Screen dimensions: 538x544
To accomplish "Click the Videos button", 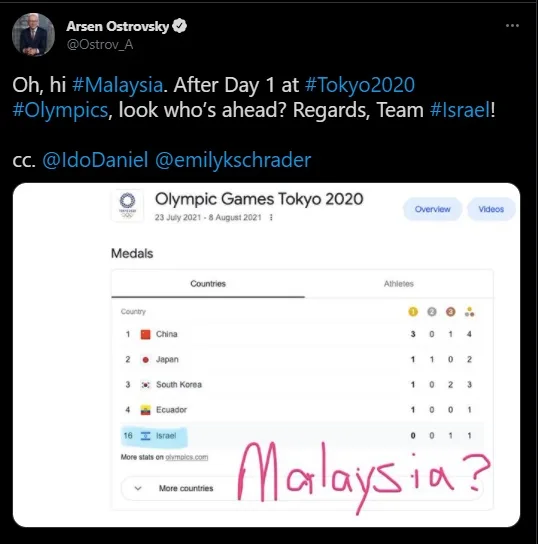I will coord(491,209).
